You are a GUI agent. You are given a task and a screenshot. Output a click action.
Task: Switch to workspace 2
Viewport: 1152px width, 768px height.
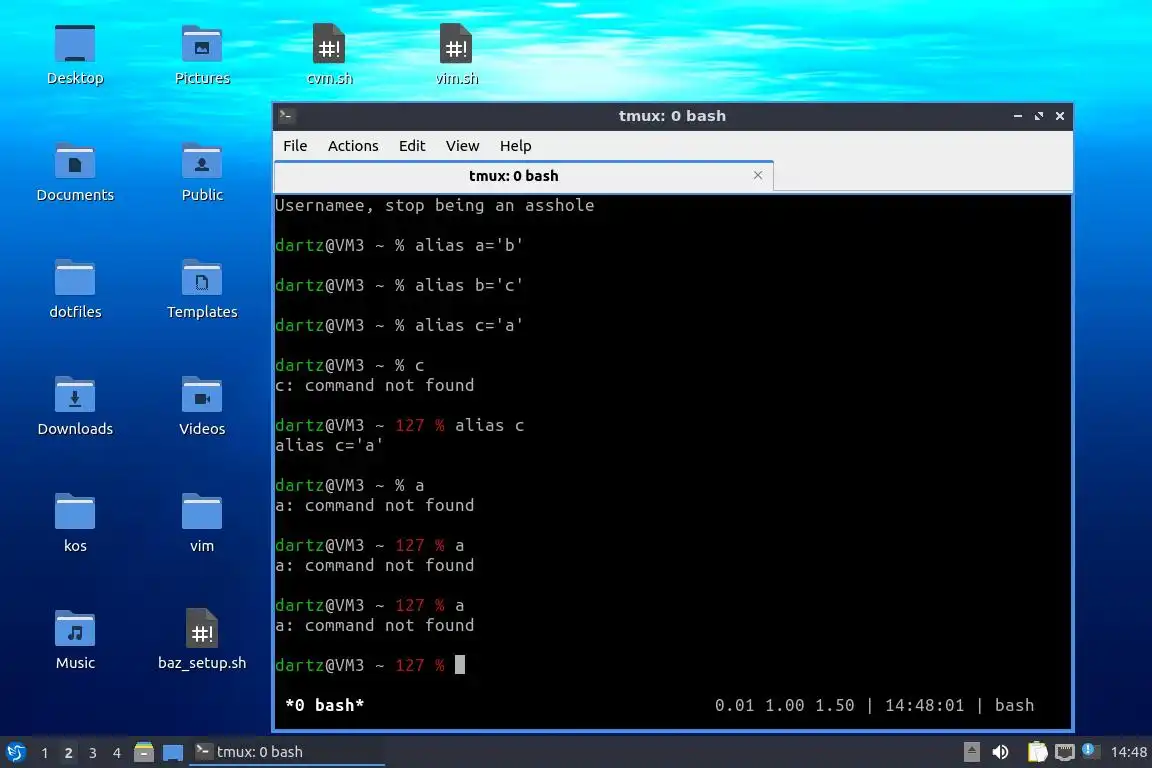pos(68,753)
